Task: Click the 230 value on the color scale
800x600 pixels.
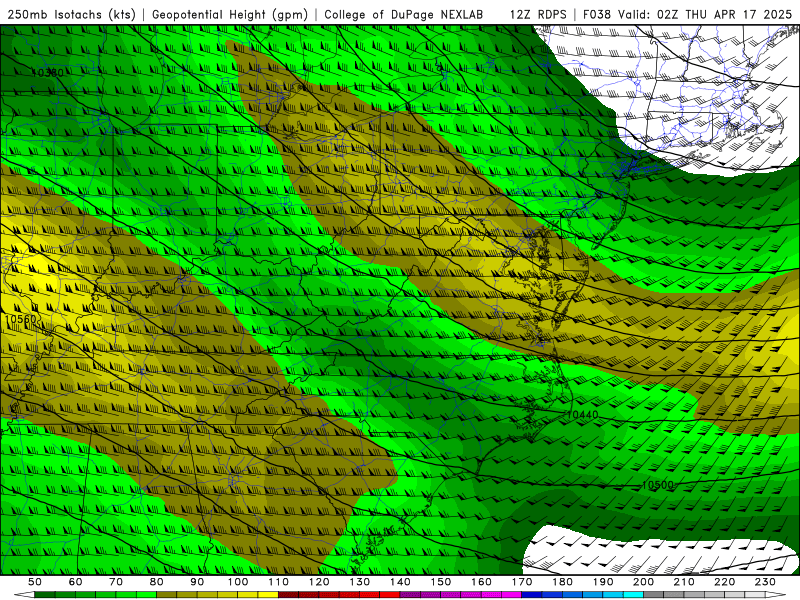Action: [x=765, y=582]
